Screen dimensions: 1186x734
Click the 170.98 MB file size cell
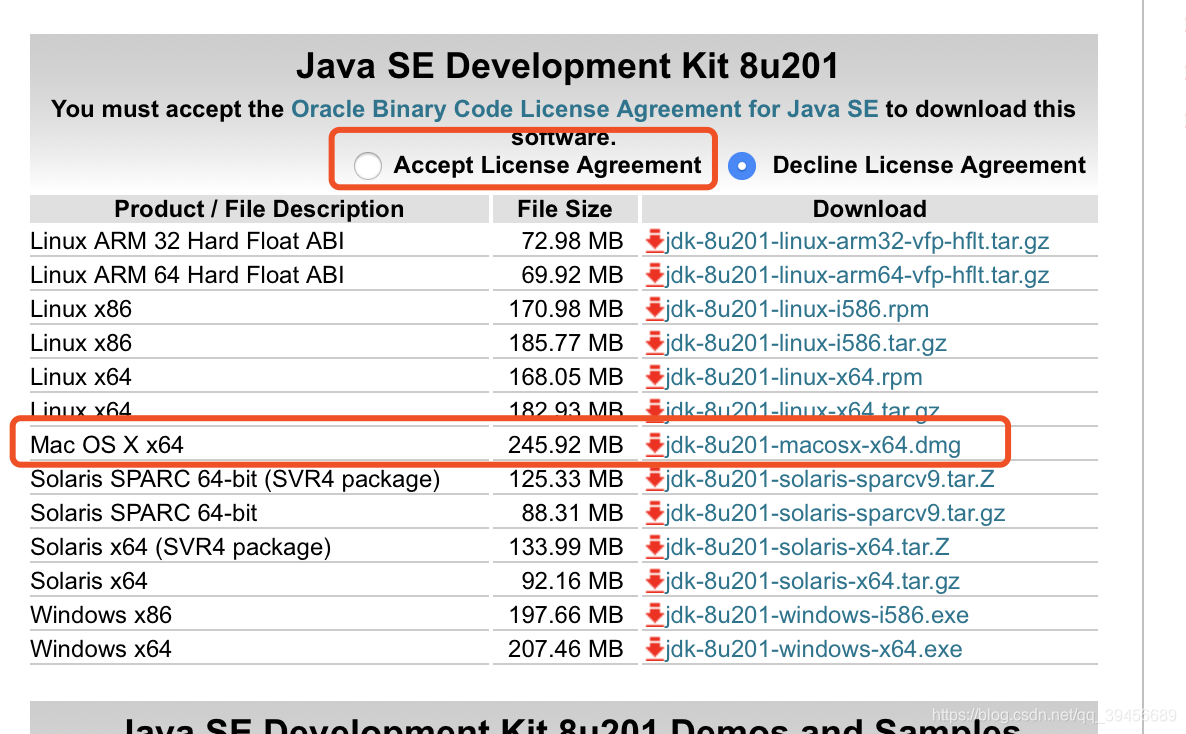click(x=565, y=309)
